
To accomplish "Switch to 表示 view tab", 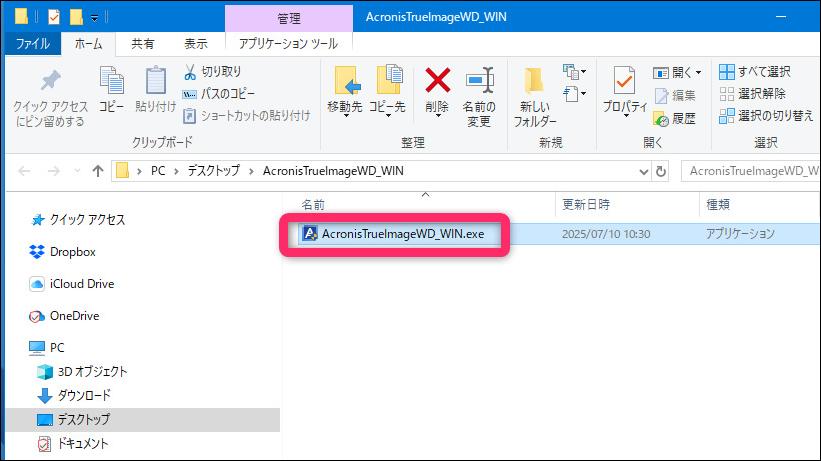I will point(196,43).
